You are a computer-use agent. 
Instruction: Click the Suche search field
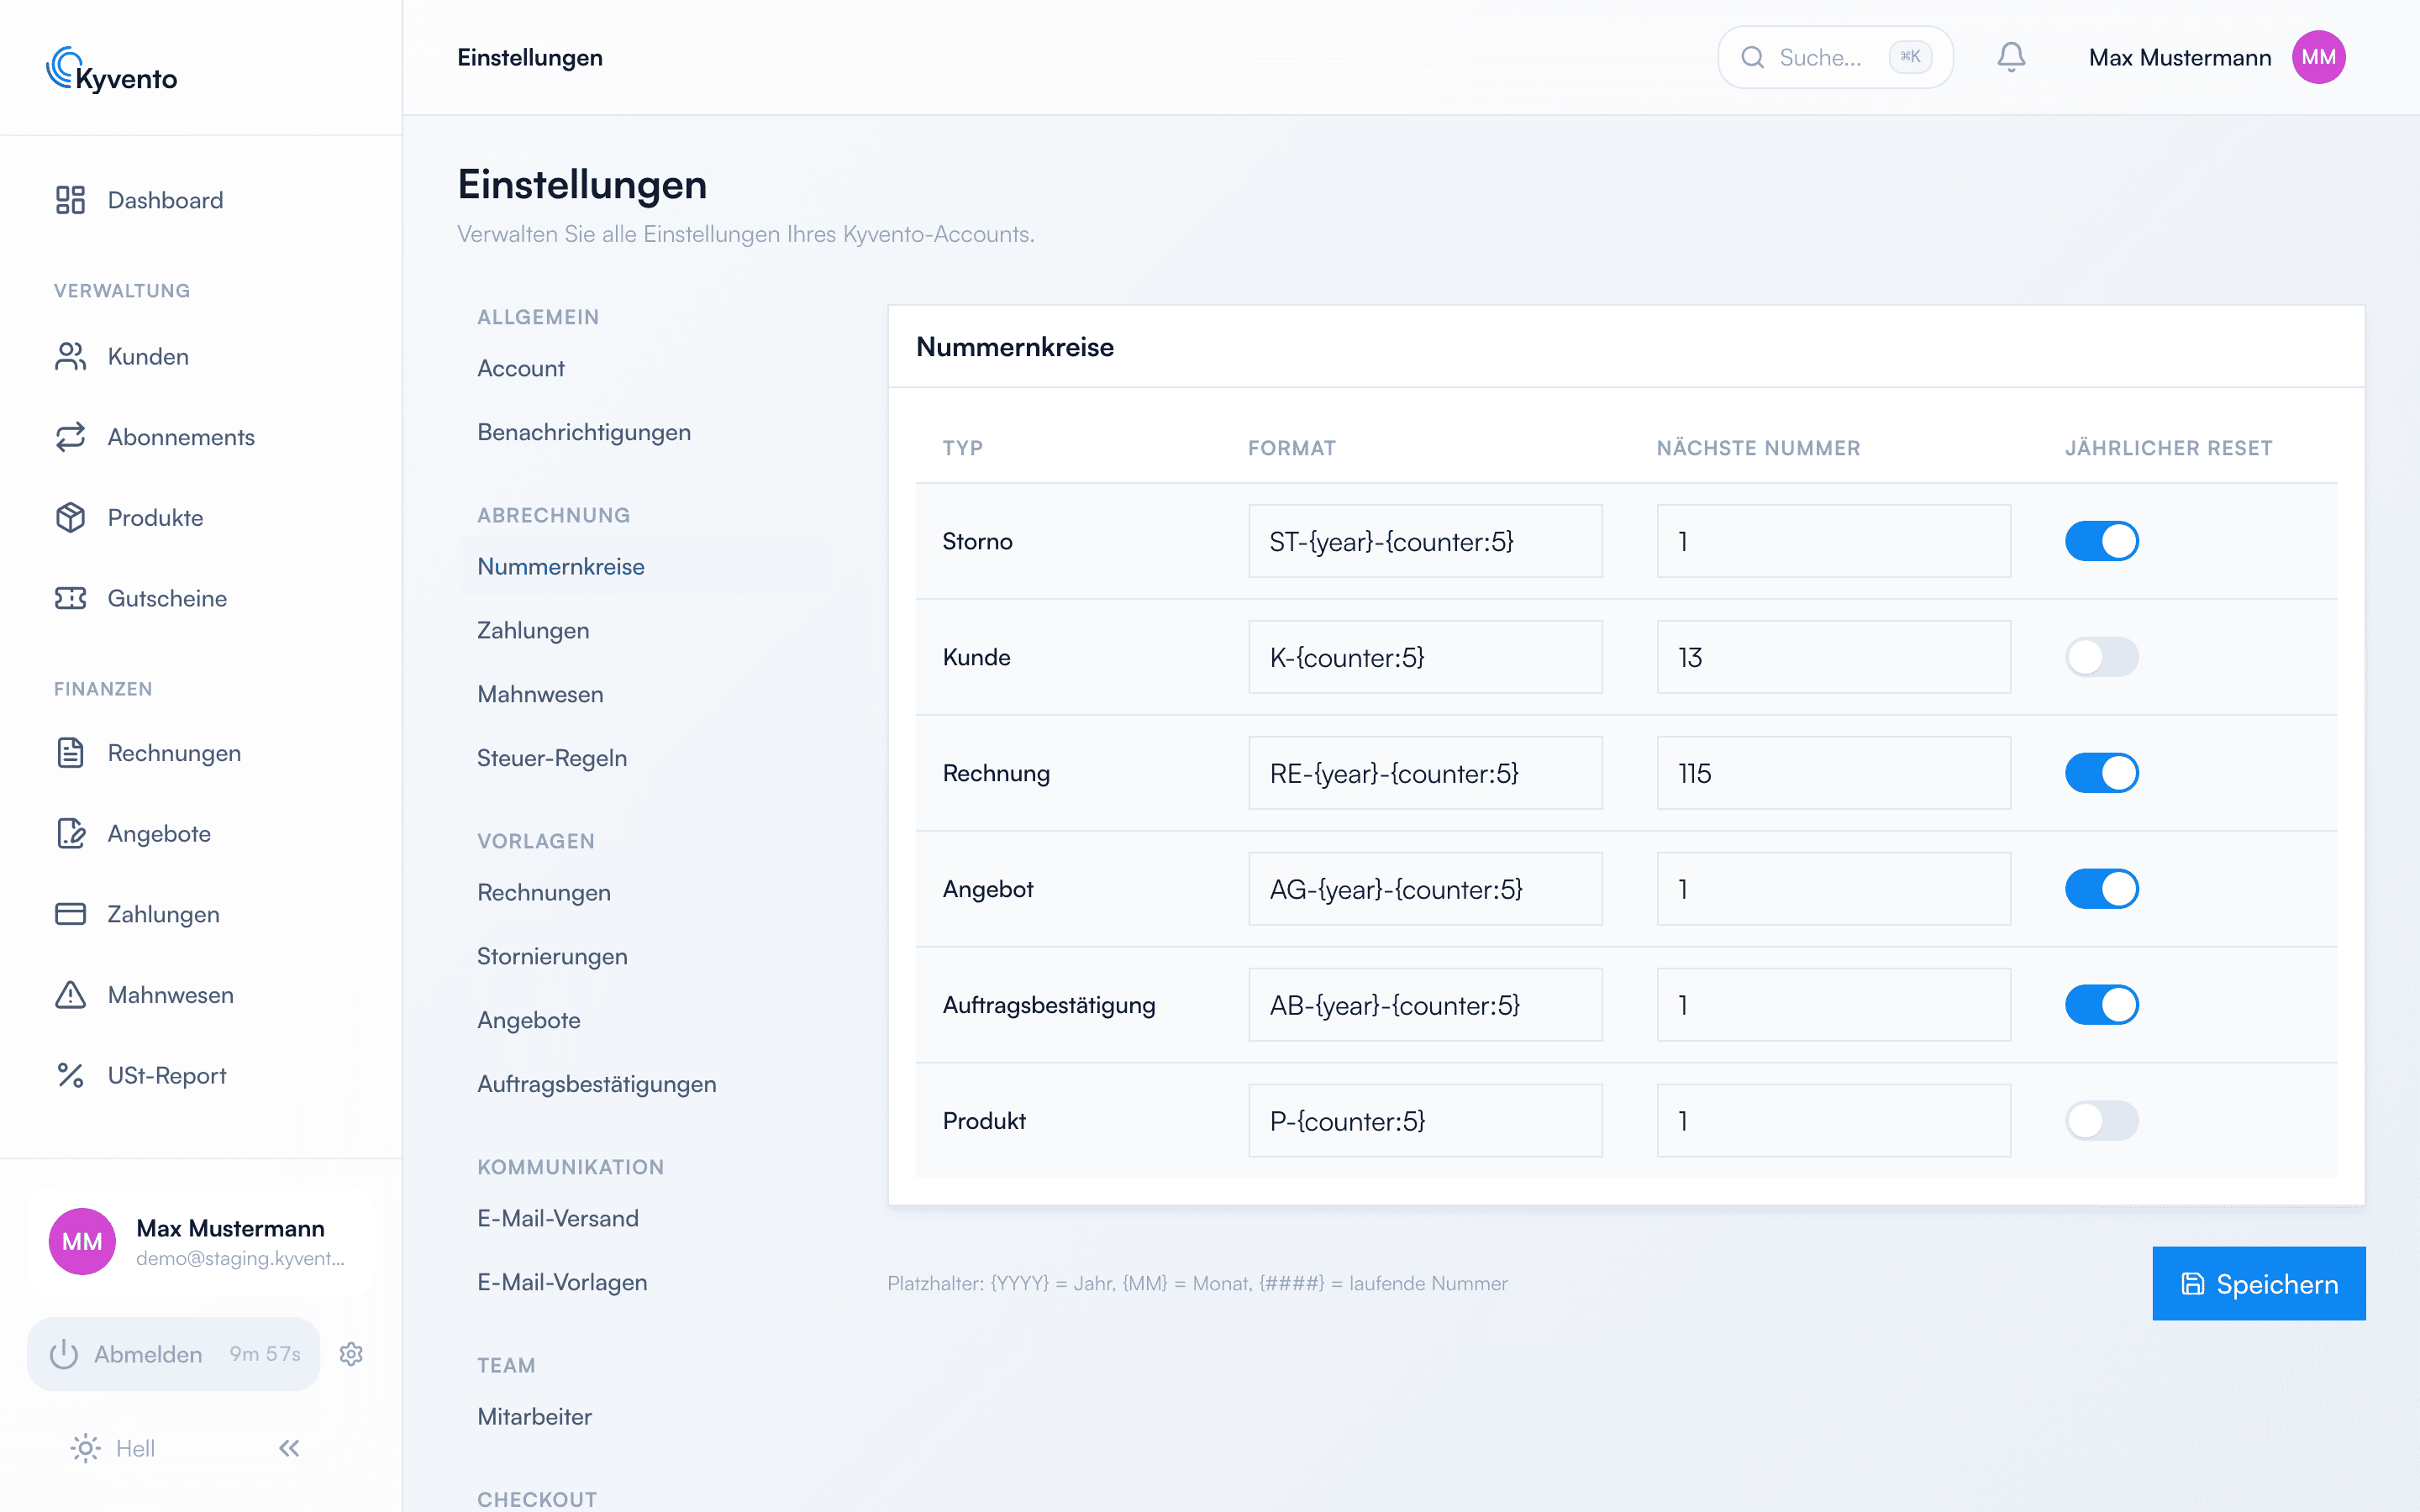(x=1835, y=57)
